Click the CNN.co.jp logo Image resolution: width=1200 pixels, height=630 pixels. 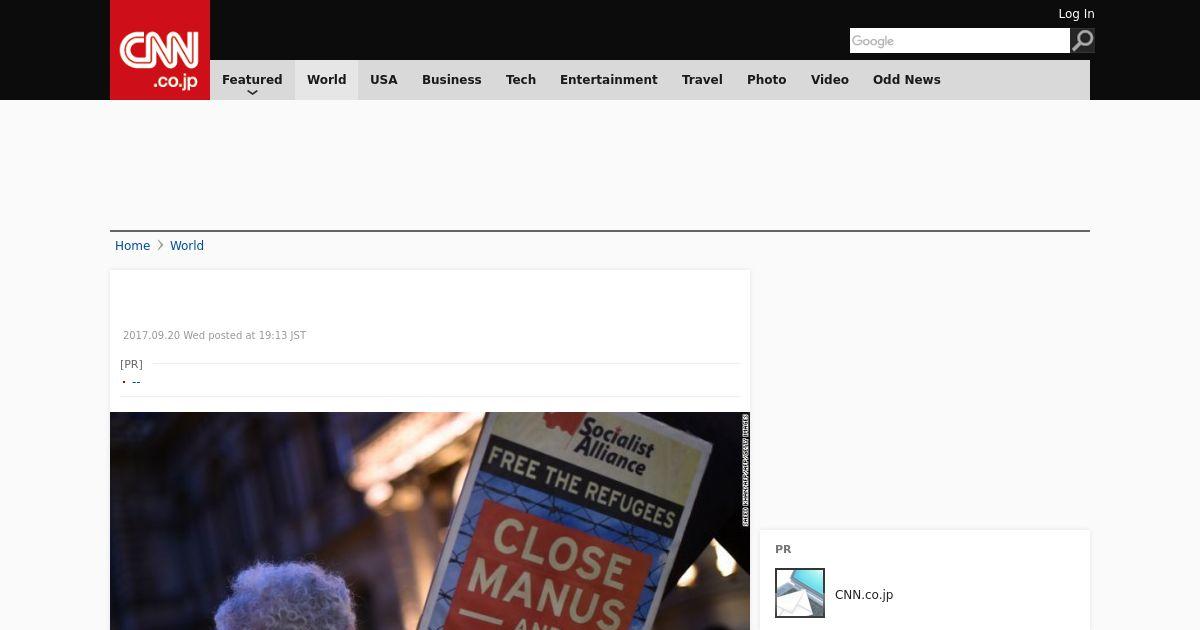coord(160,50)
